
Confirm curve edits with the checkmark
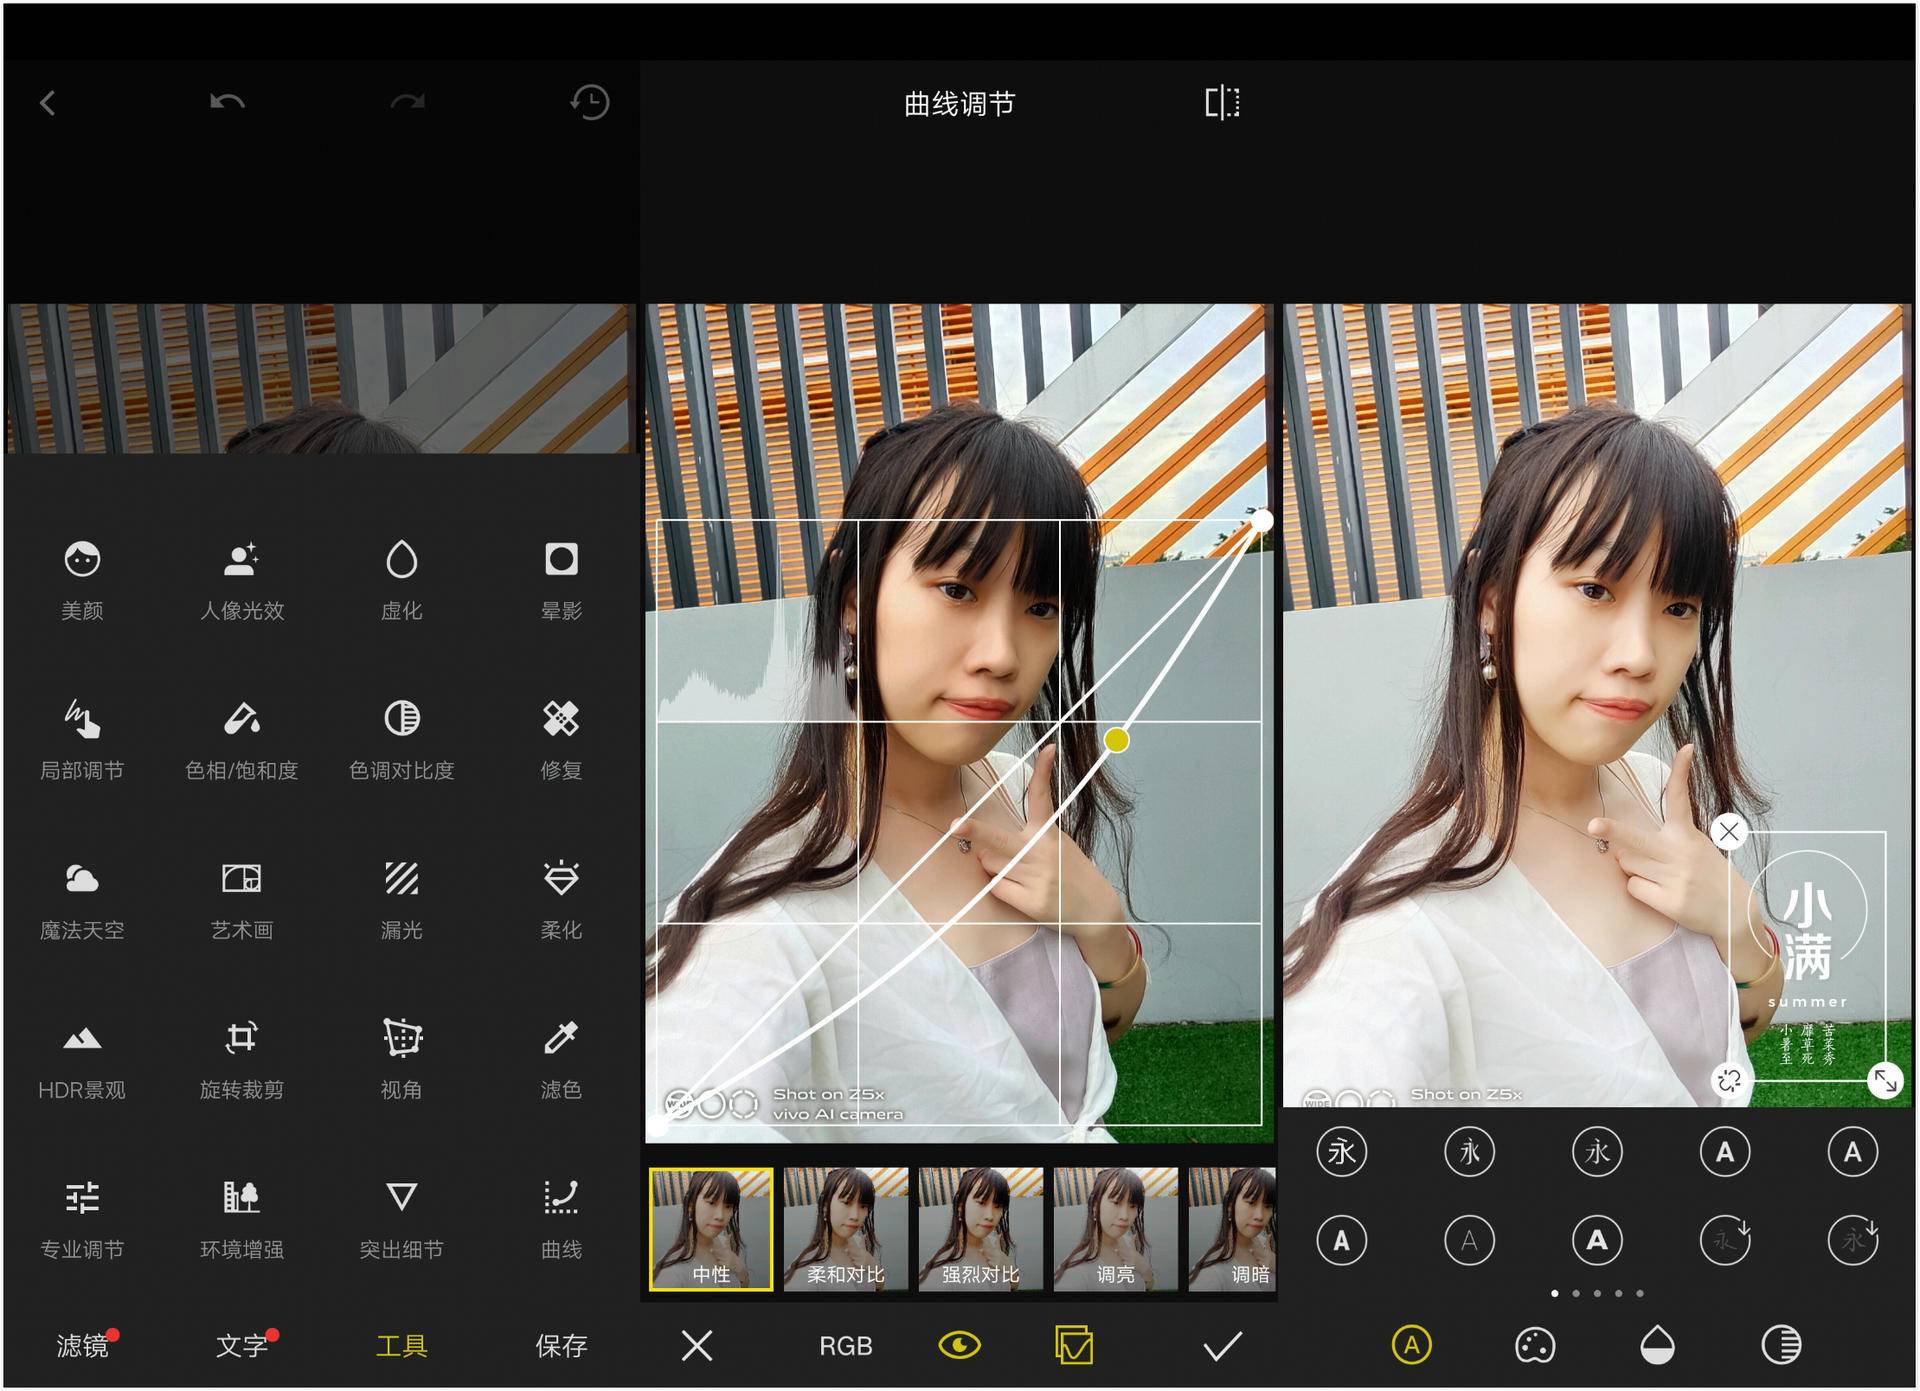(x=1220, y=1346)
